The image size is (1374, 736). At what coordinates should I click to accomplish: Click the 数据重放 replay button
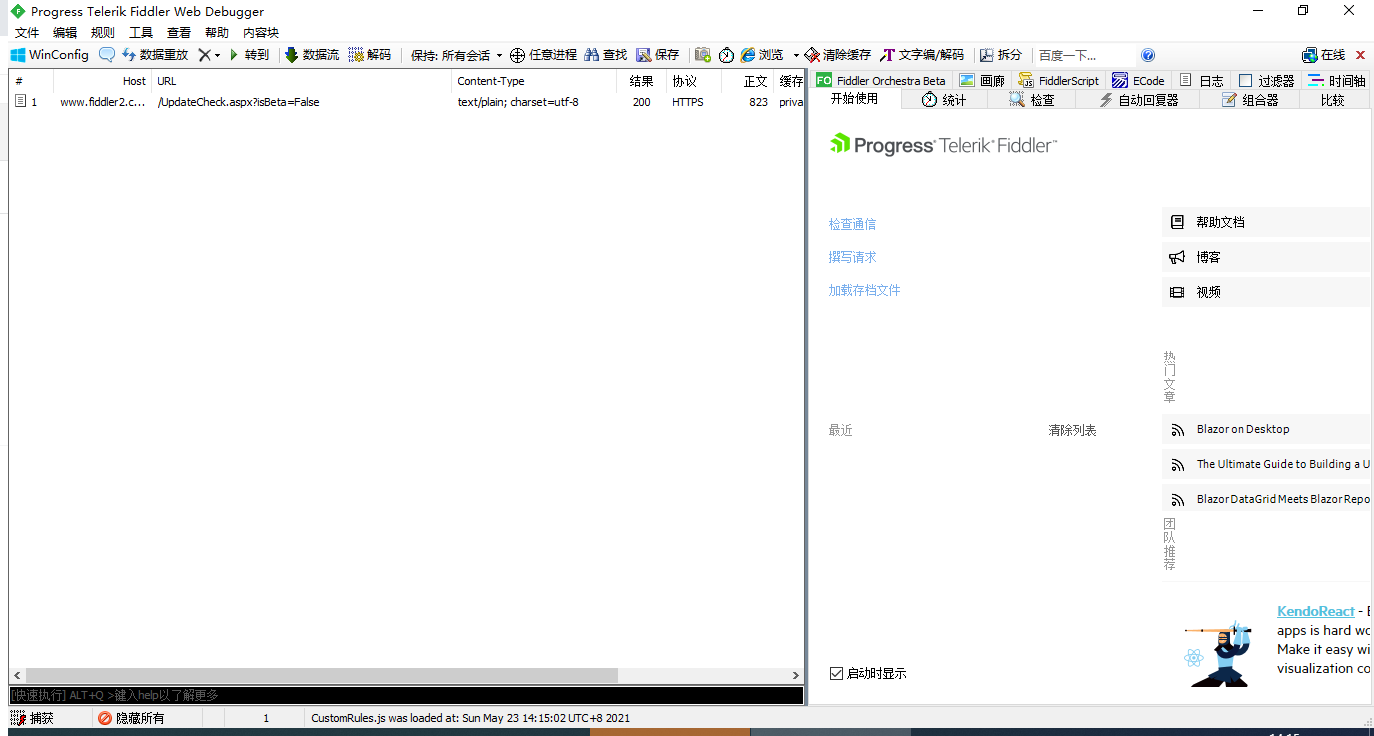coord(155,55)
